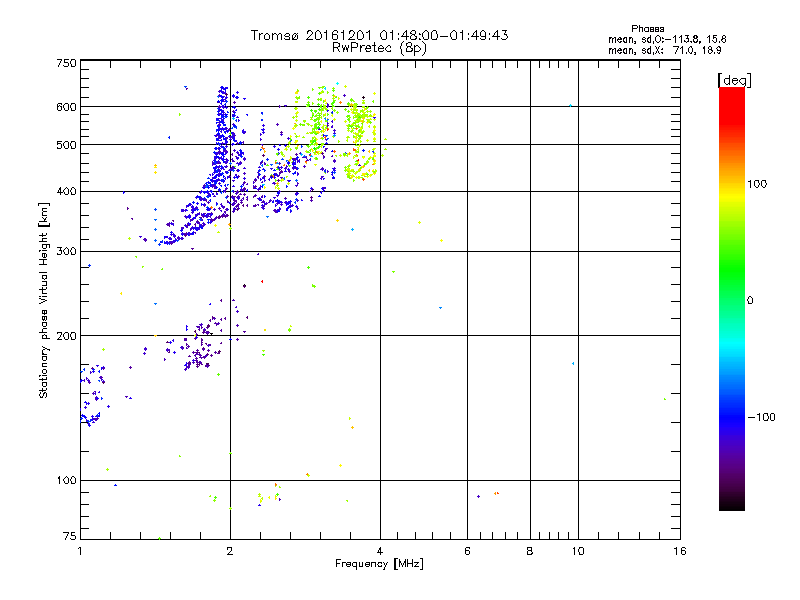Click the blue region of the colorbar near -100

[732, 416]
